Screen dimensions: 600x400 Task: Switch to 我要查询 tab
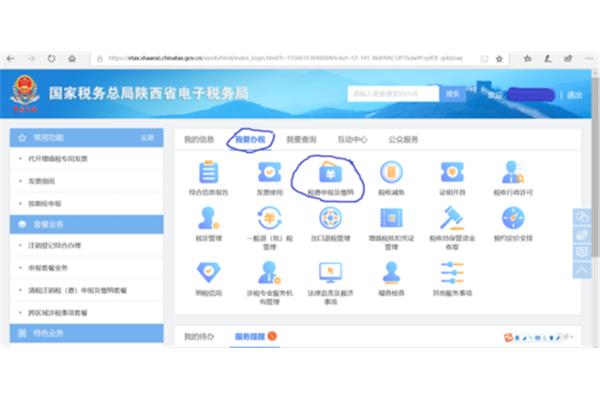point(301,139)
